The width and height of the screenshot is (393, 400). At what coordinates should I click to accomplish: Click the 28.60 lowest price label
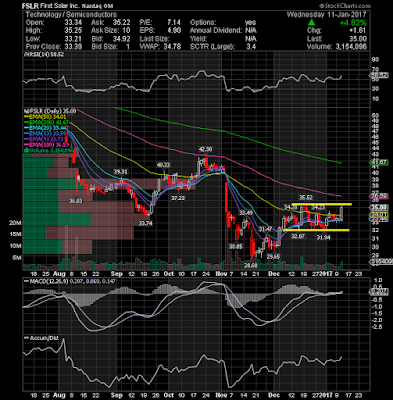tap(250, 266)
